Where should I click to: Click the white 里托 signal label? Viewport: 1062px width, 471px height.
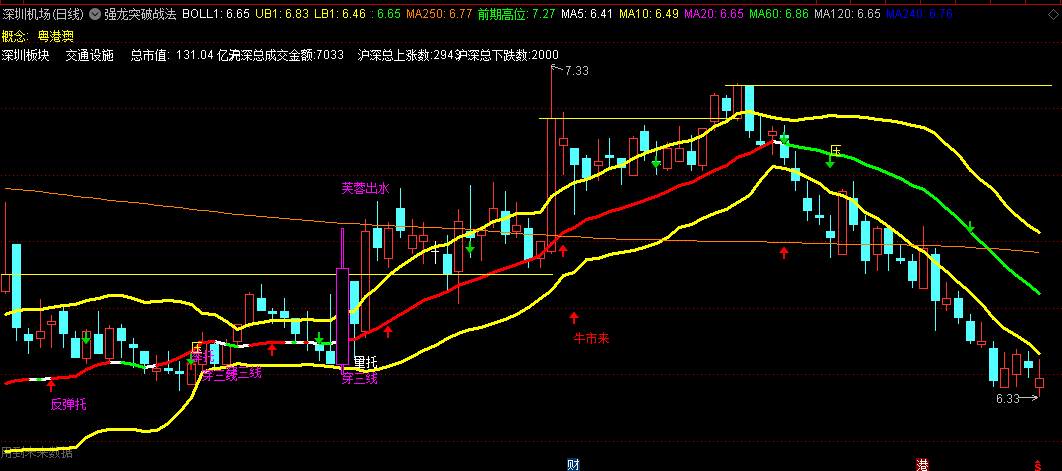(365, 363)
